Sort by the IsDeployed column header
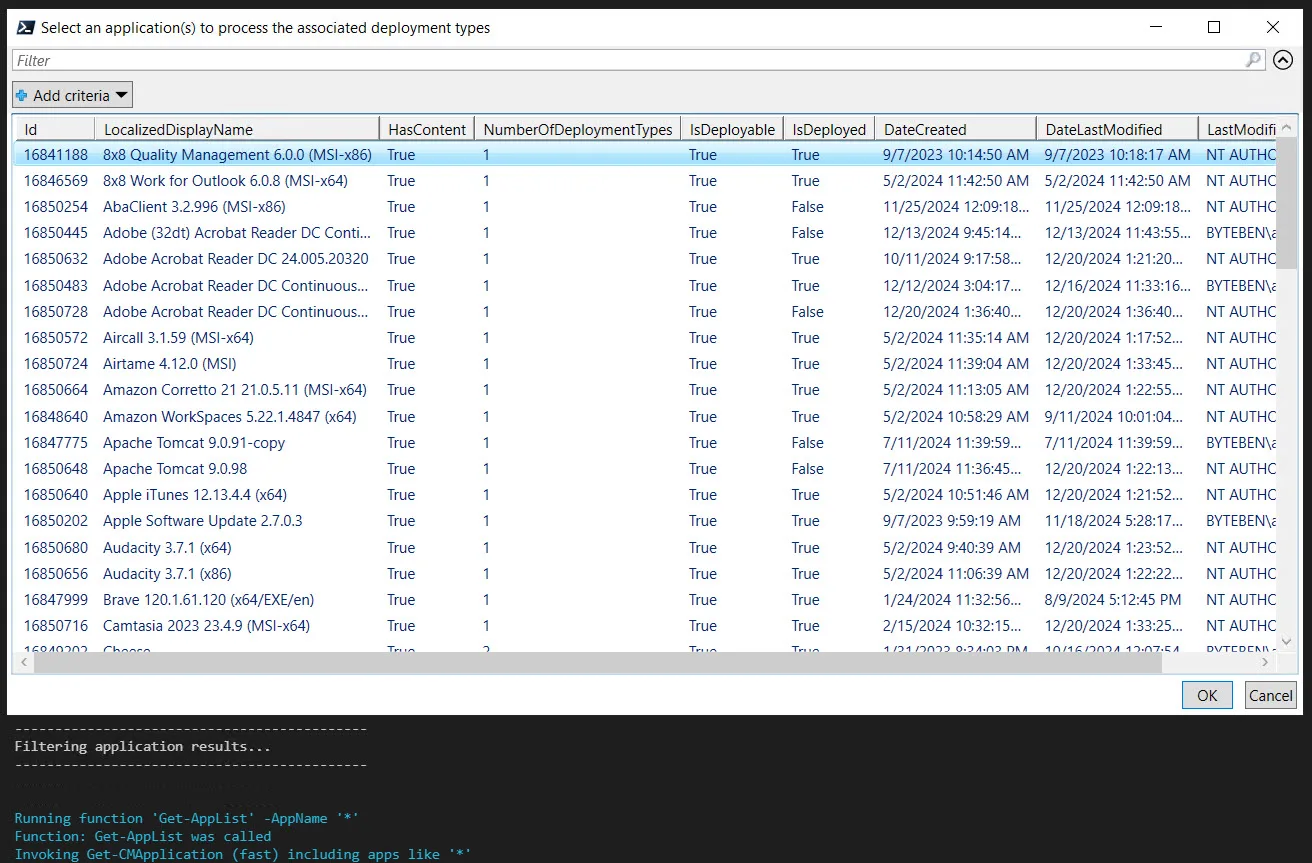Screen dimensions: 1312x863 point(828,129)
